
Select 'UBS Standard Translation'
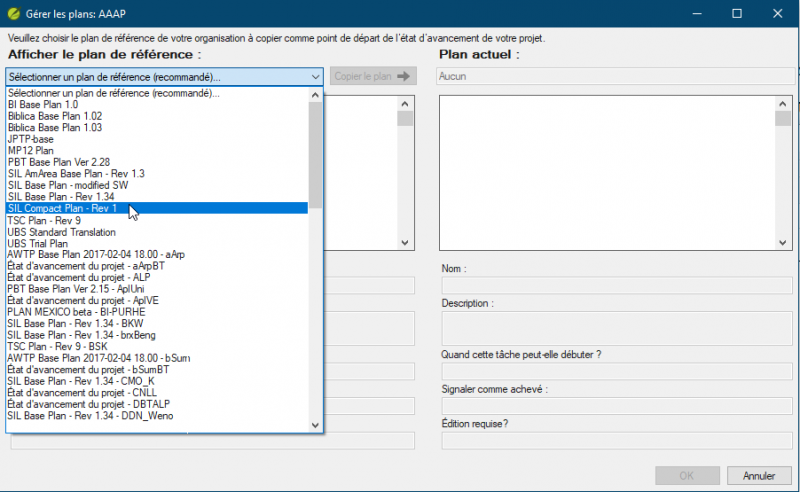[157, 232]
